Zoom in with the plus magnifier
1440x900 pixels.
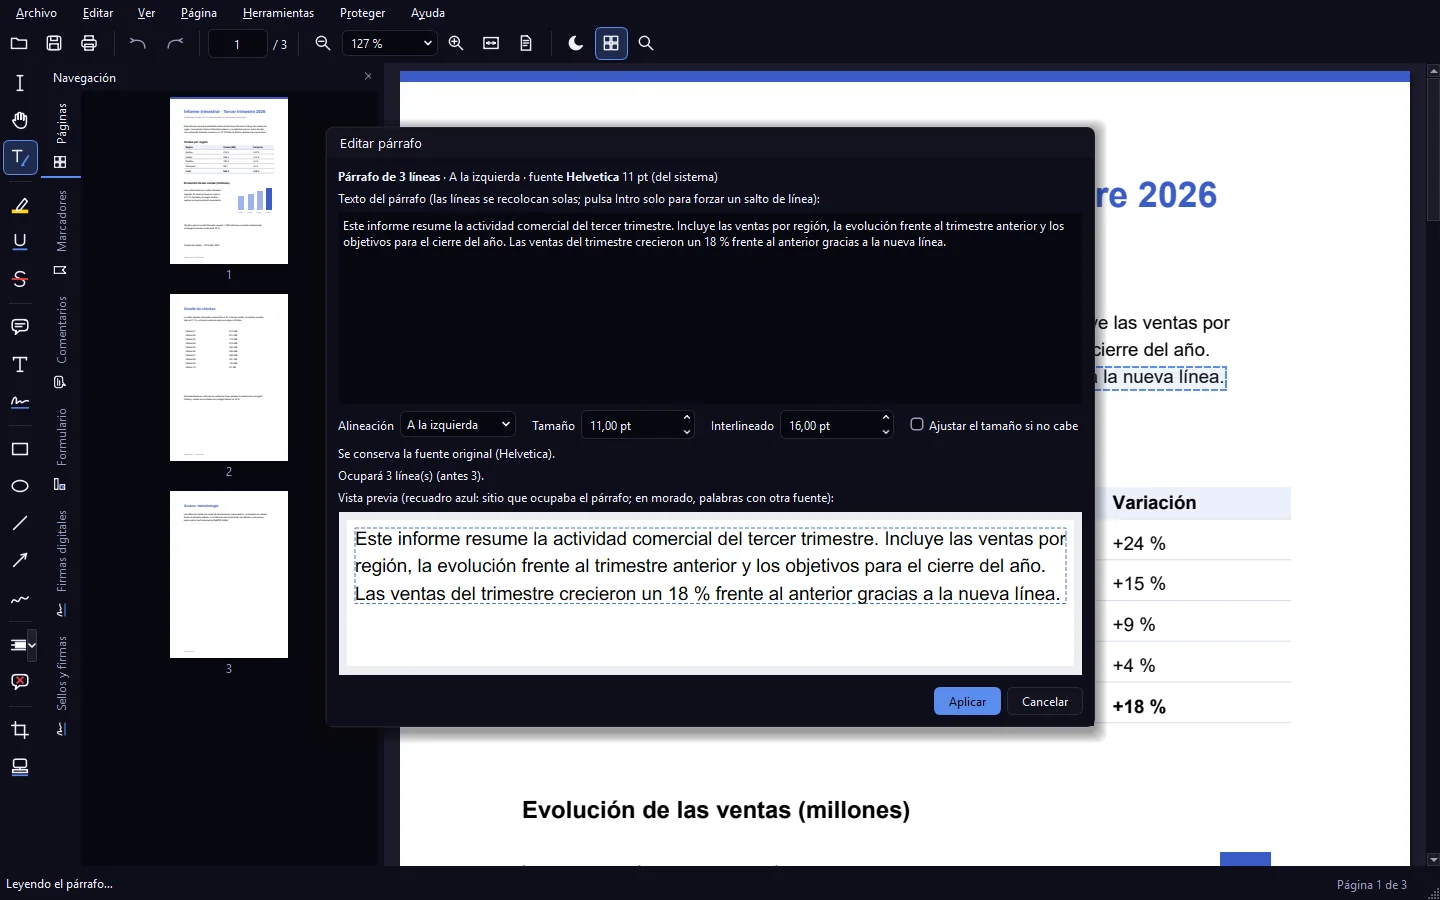coord(456,43)
